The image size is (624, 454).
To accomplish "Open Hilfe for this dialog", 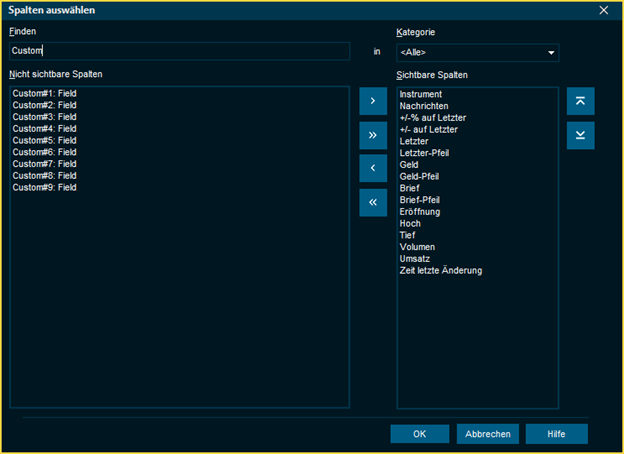I will pos(558,434).
